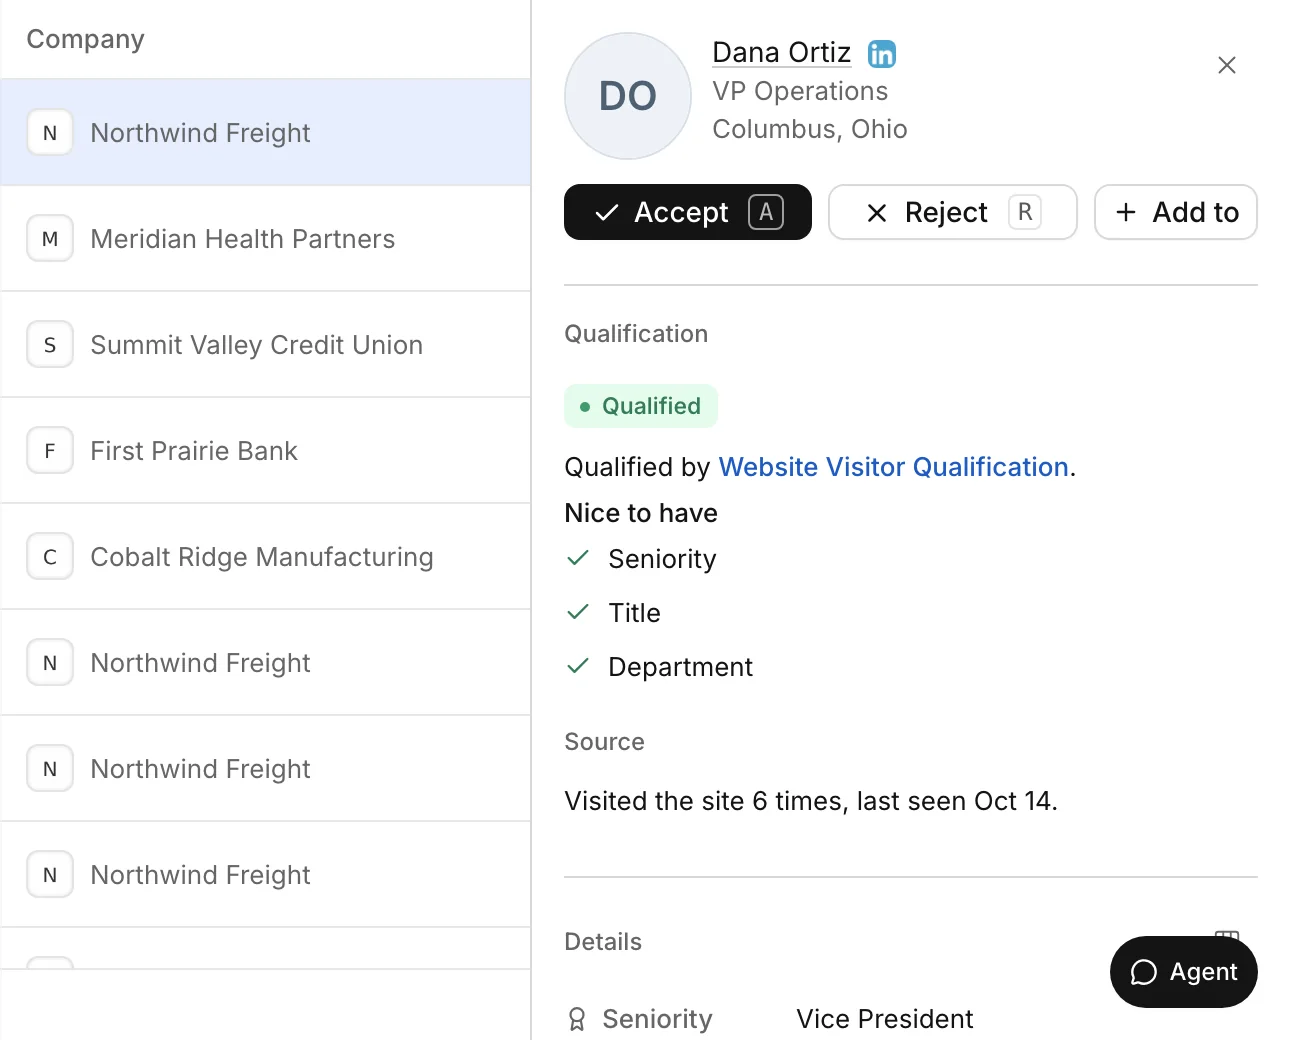
Task: Click the Add to button
Action: point(1176,212)
